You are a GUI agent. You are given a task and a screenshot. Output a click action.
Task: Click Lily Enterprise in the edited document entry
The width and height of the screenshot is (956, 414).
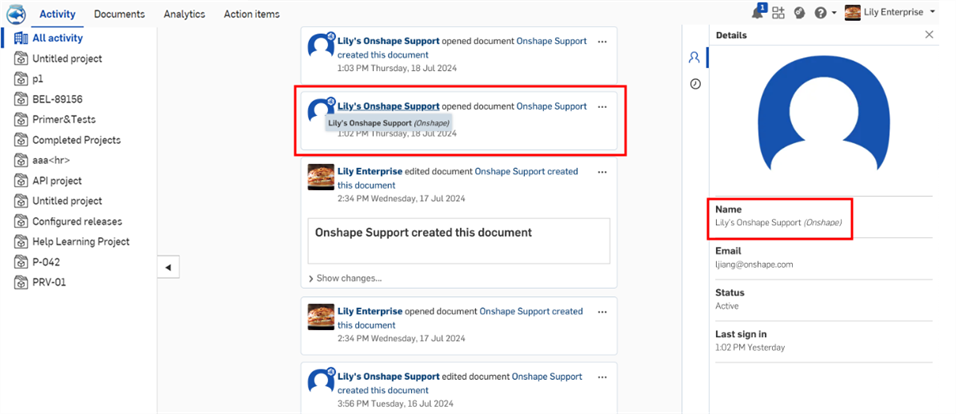pos(369,171)
